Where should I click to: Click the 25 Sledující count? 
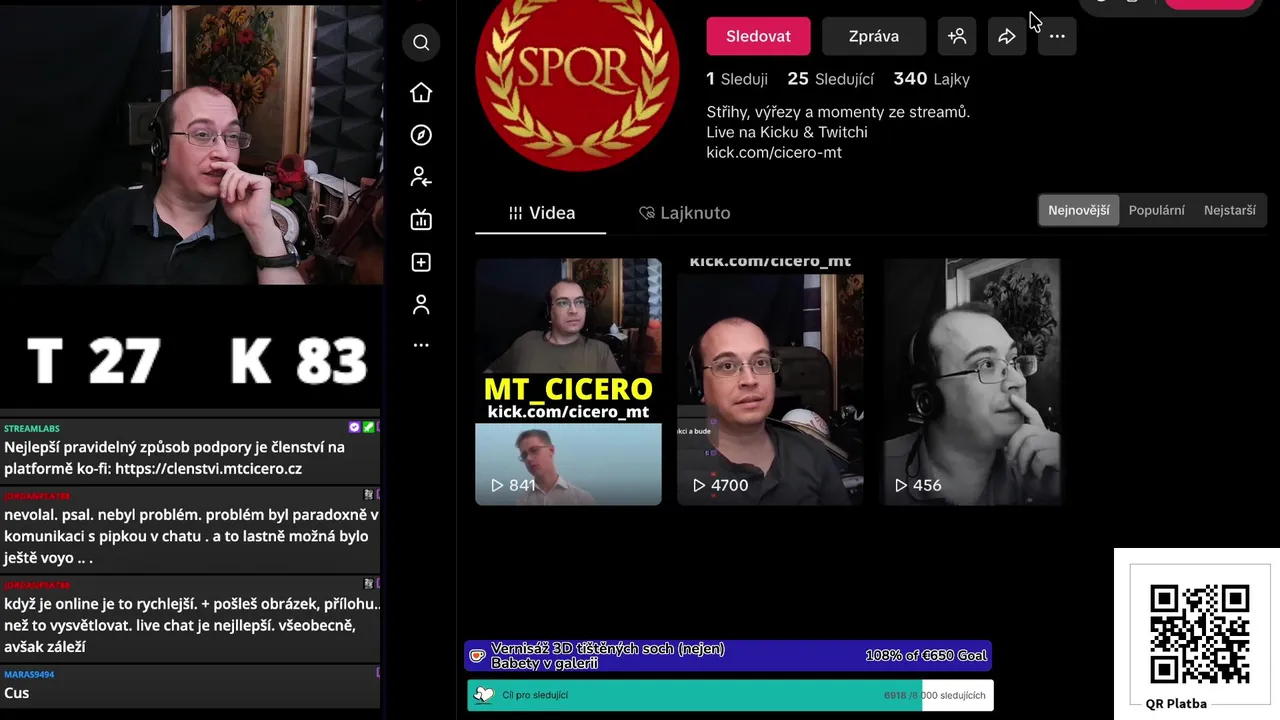(830, 79)
